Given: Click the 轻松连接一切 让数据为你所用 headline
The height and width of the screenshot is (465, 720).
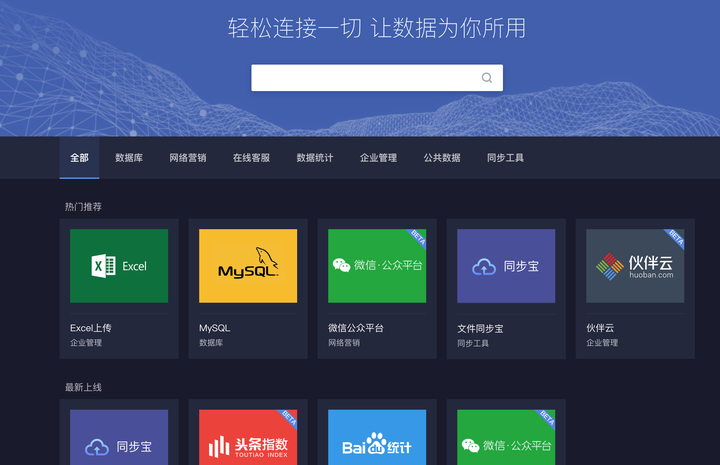Looking at the screenshot, I should pos(377,28).
